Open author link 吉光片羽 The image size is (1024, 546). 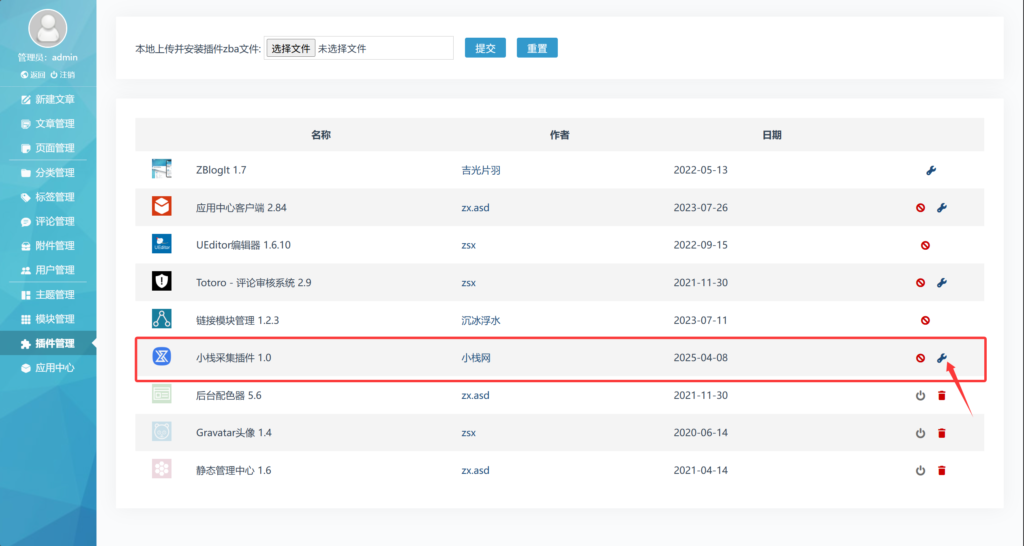[481, 170]
